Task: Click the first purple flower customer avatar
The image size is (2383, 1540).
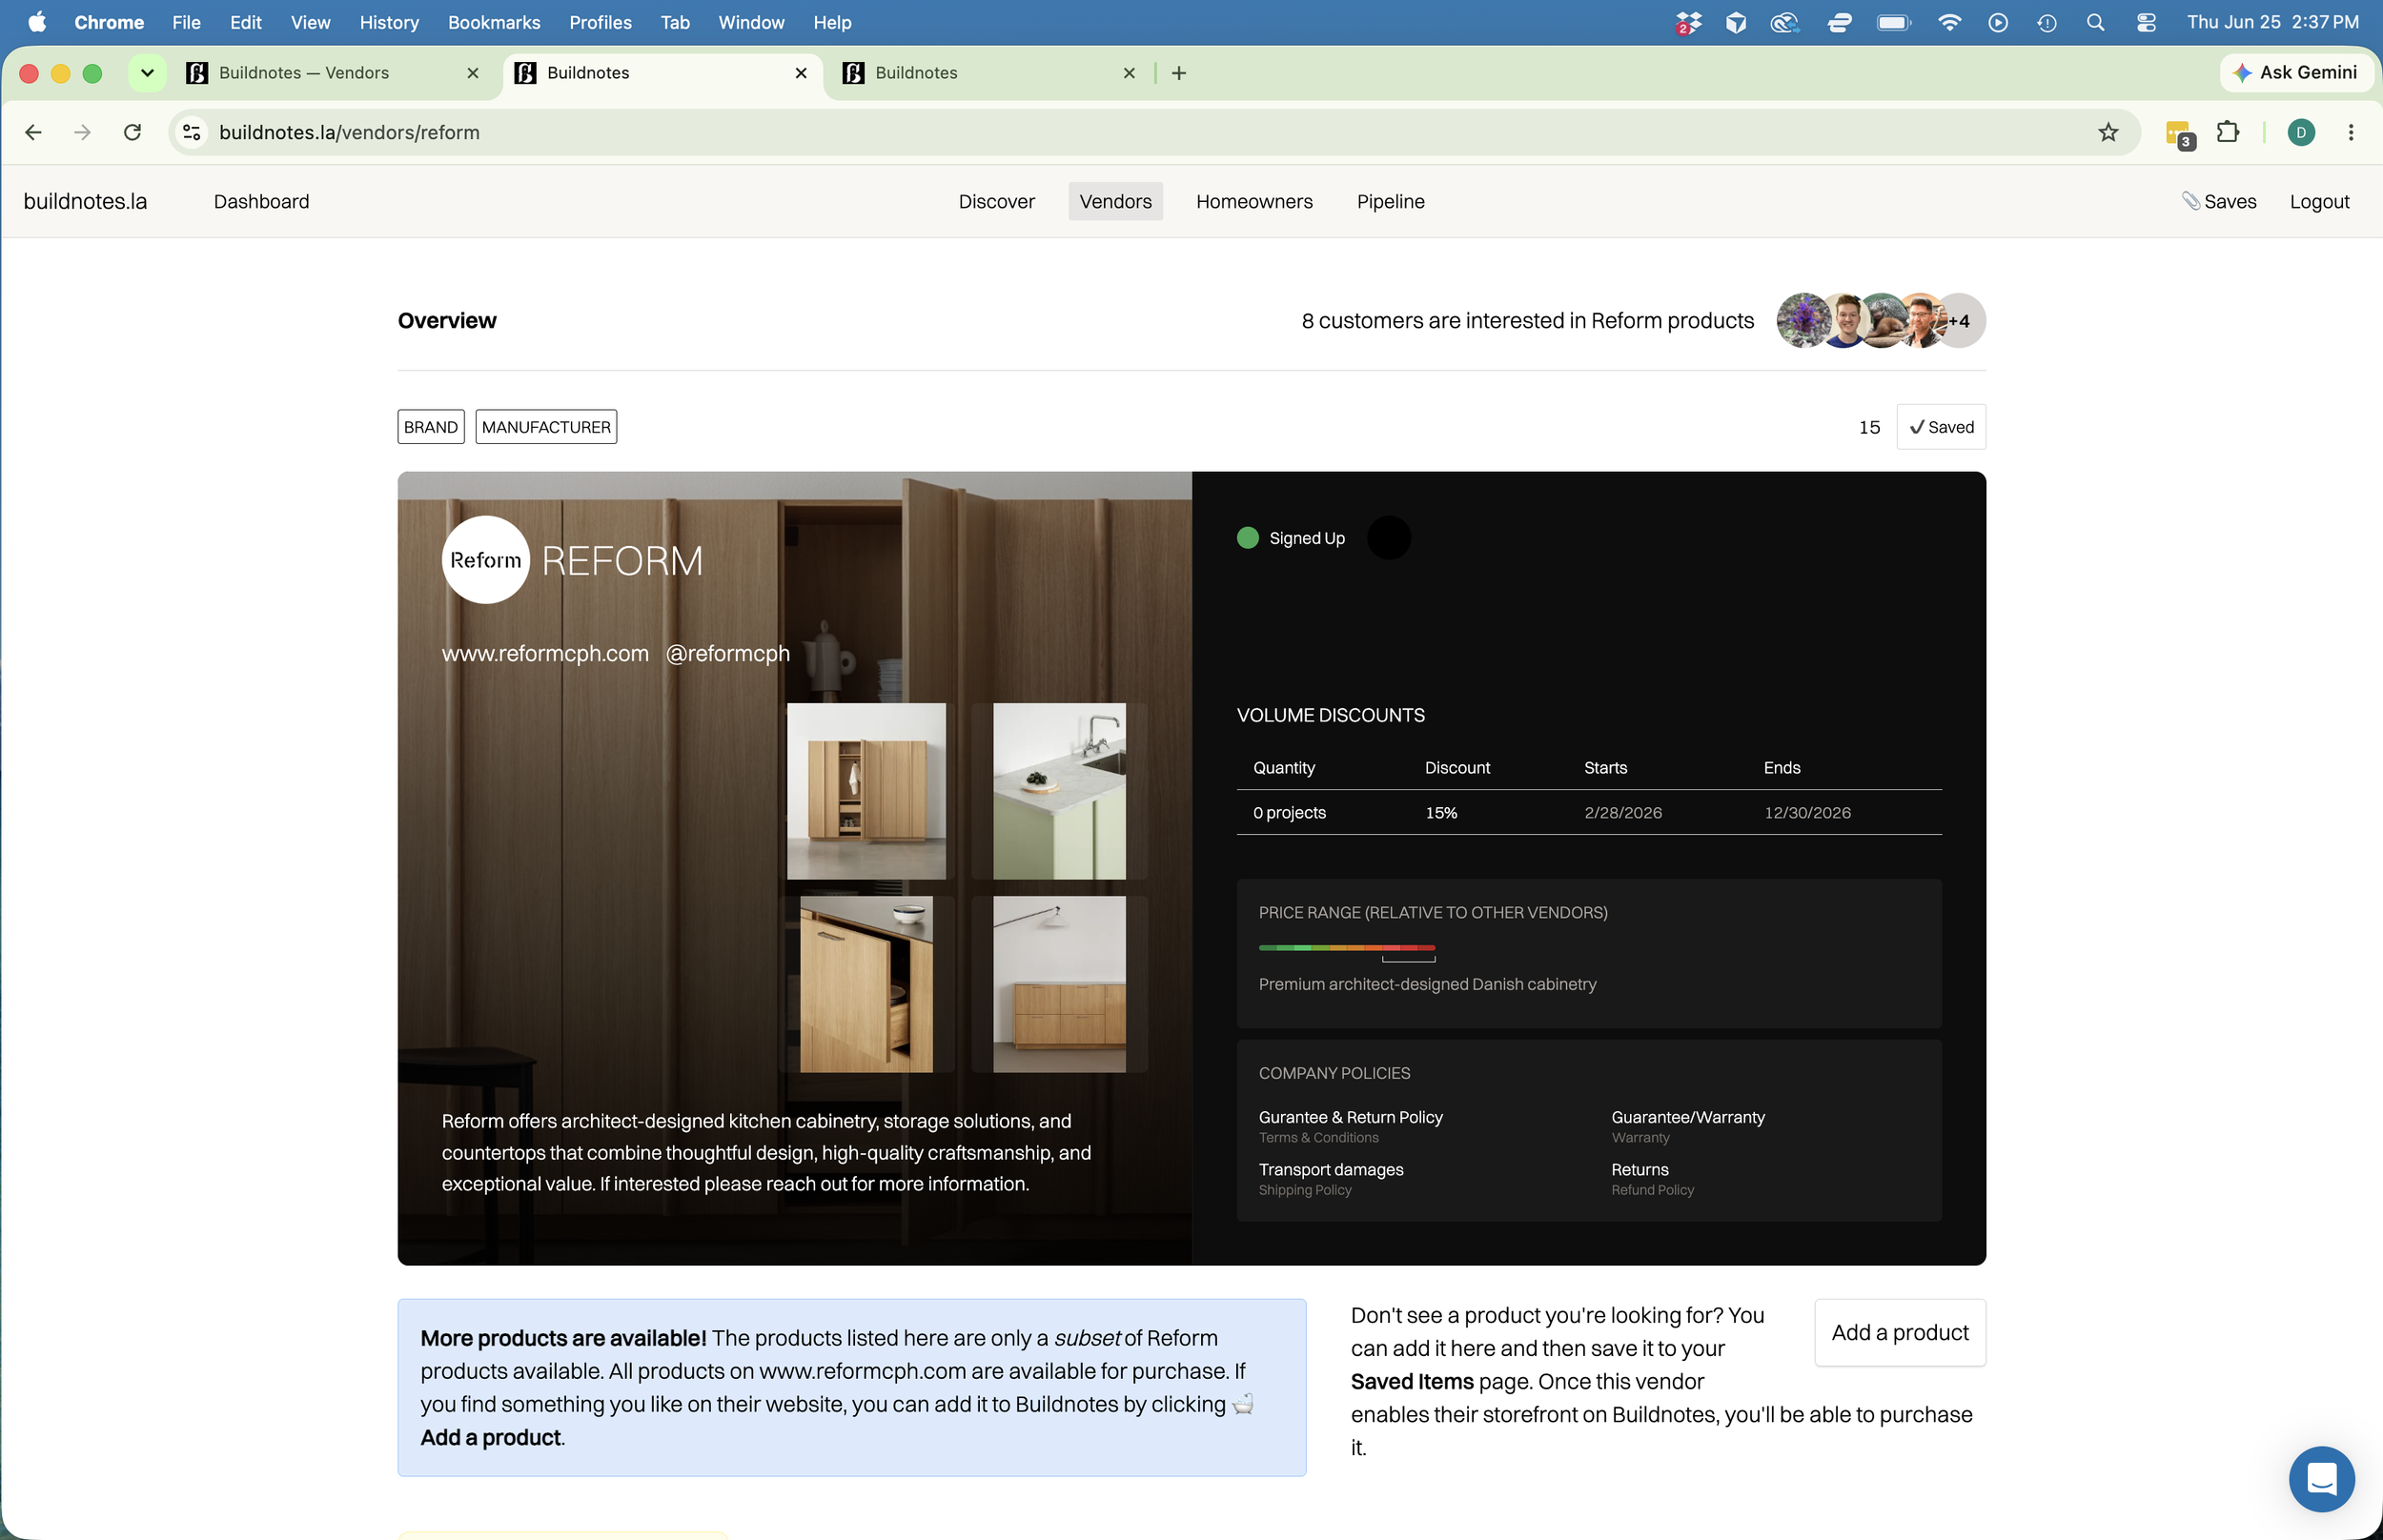Action: (1803, 321)
